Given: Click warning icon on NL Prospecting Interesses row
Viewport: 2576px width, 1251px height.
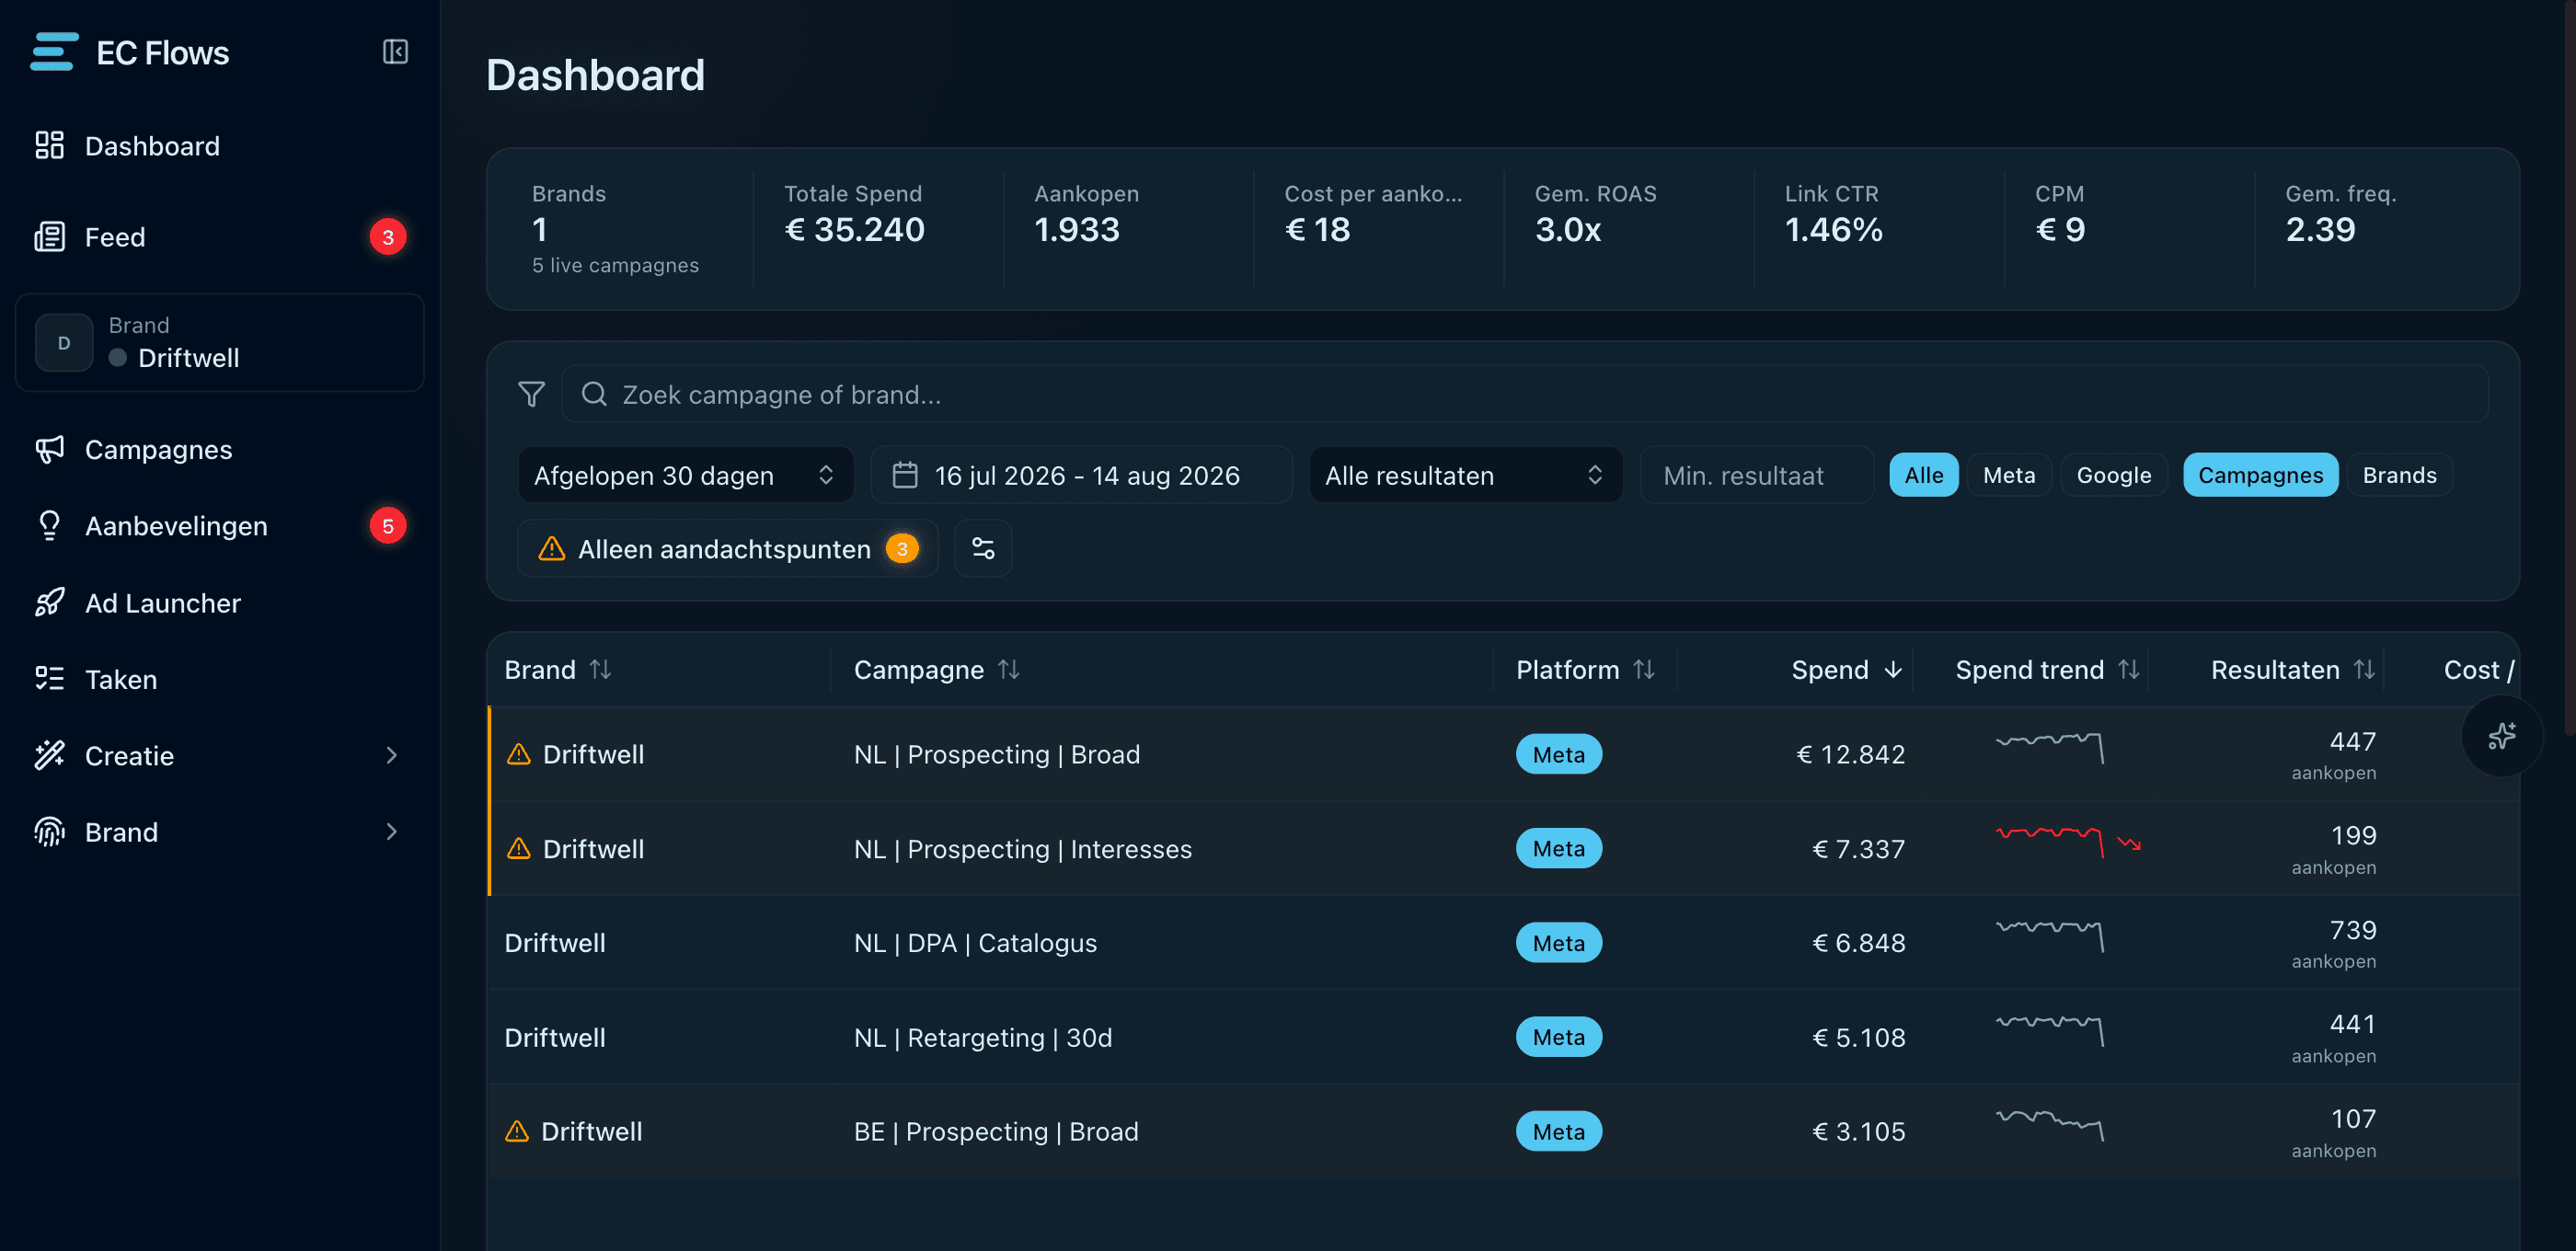Looking at the screenshot, I should click(518, 849).
